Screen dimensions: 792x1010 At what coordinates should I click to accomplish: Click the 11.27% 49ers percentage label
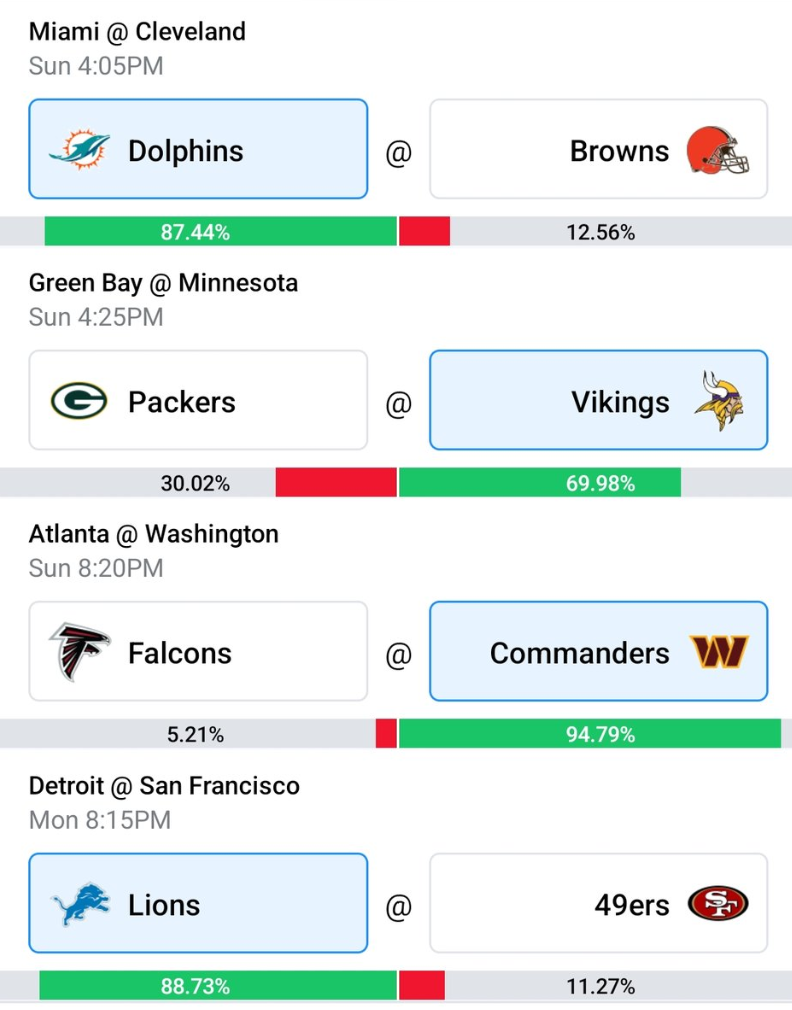601,986
